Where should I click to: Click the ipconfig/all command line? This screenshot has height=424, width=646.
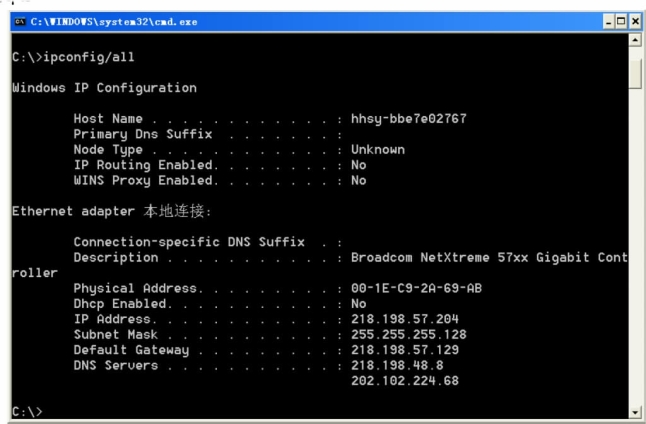73,57
